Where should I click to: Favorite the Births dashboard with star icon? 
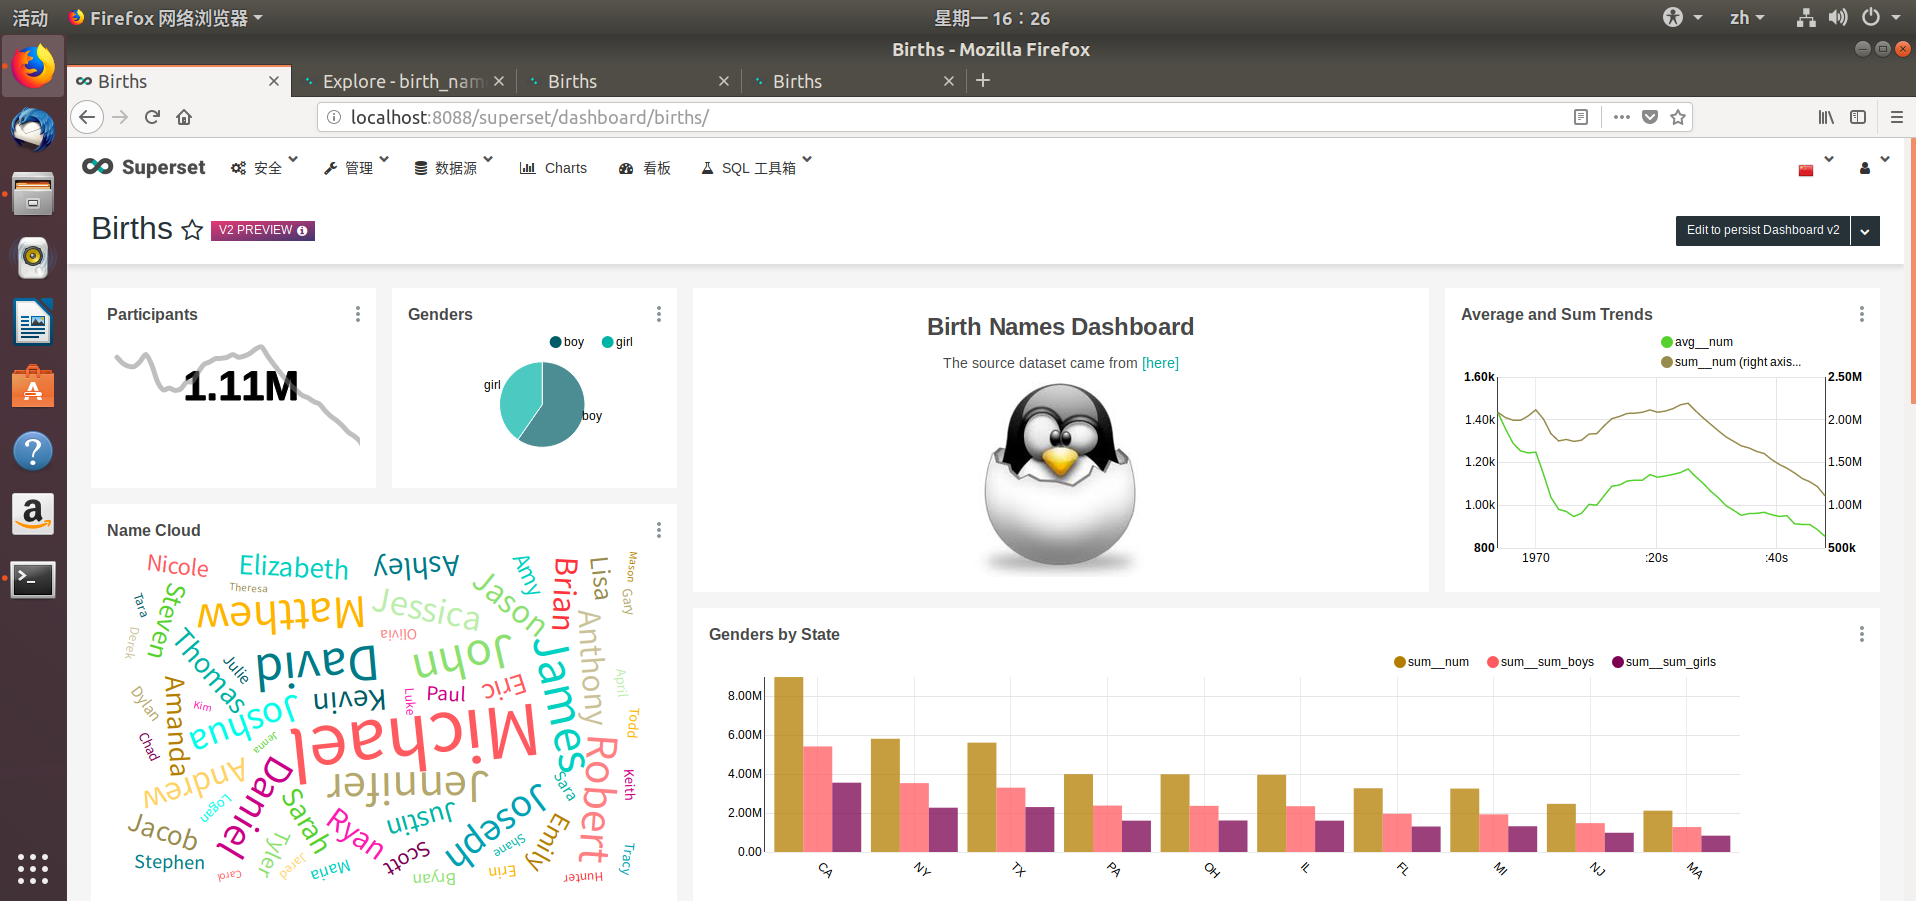tap(192, 230)
